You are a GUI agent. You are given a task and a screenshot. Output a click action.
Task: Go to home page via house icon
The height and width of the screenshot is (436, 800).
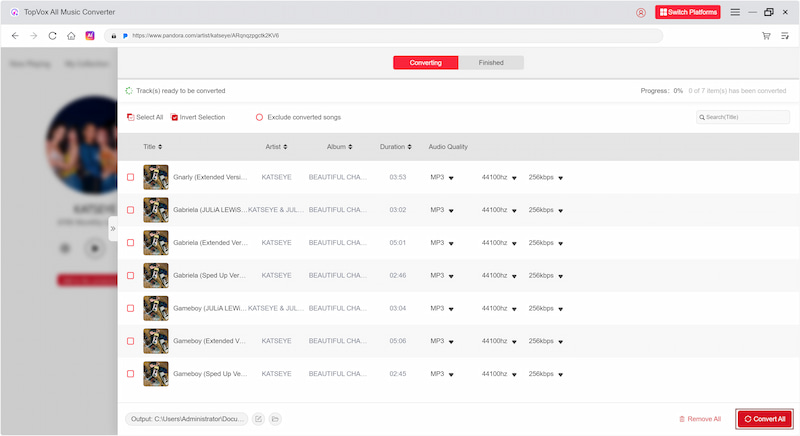point(71,35)
